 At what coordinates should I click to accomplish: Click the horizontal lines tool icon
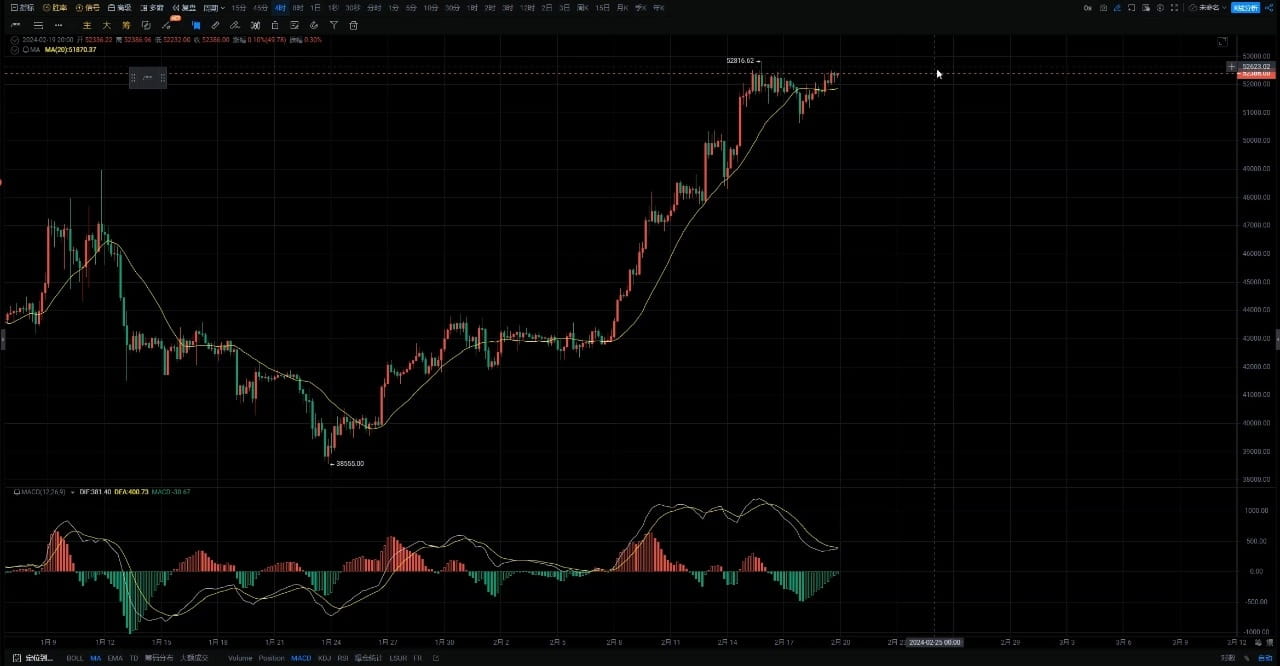point(38,25)
